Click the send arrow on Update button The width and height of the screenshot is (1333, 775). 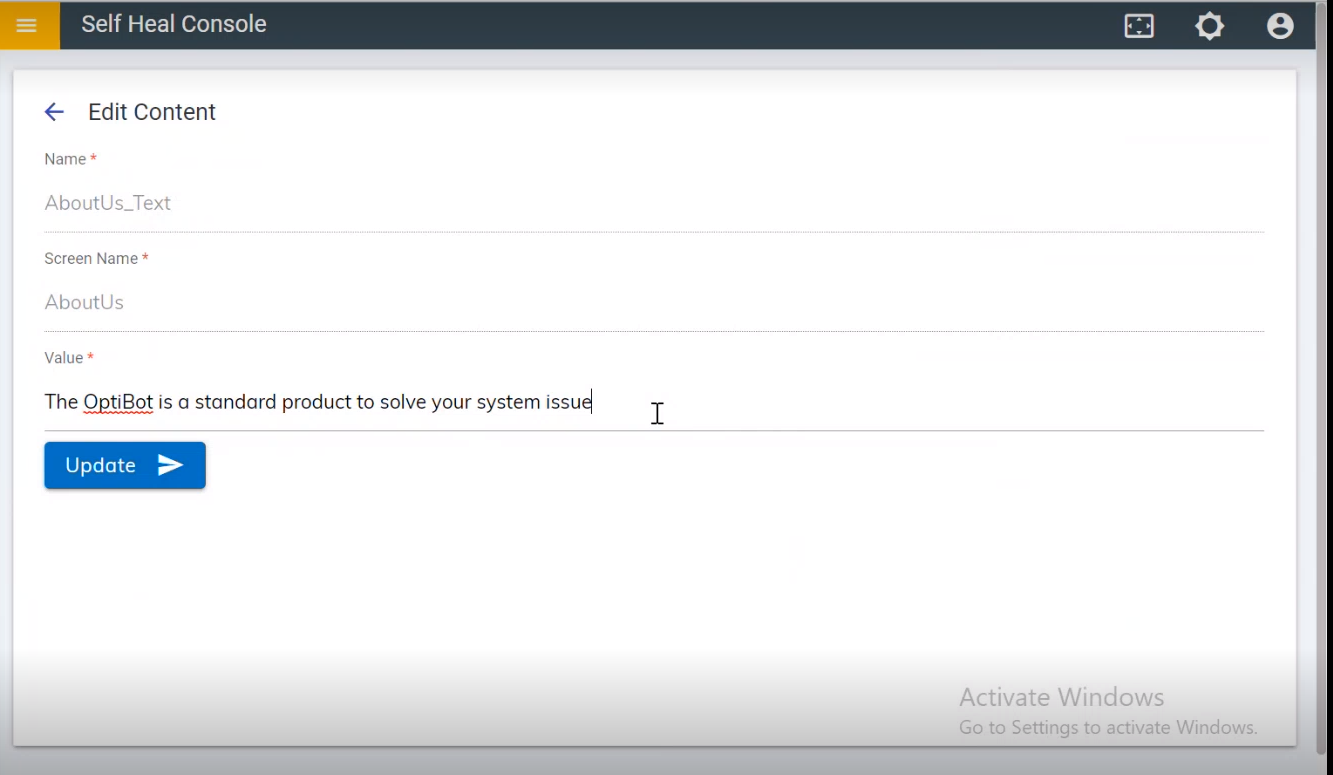point(170,465)
